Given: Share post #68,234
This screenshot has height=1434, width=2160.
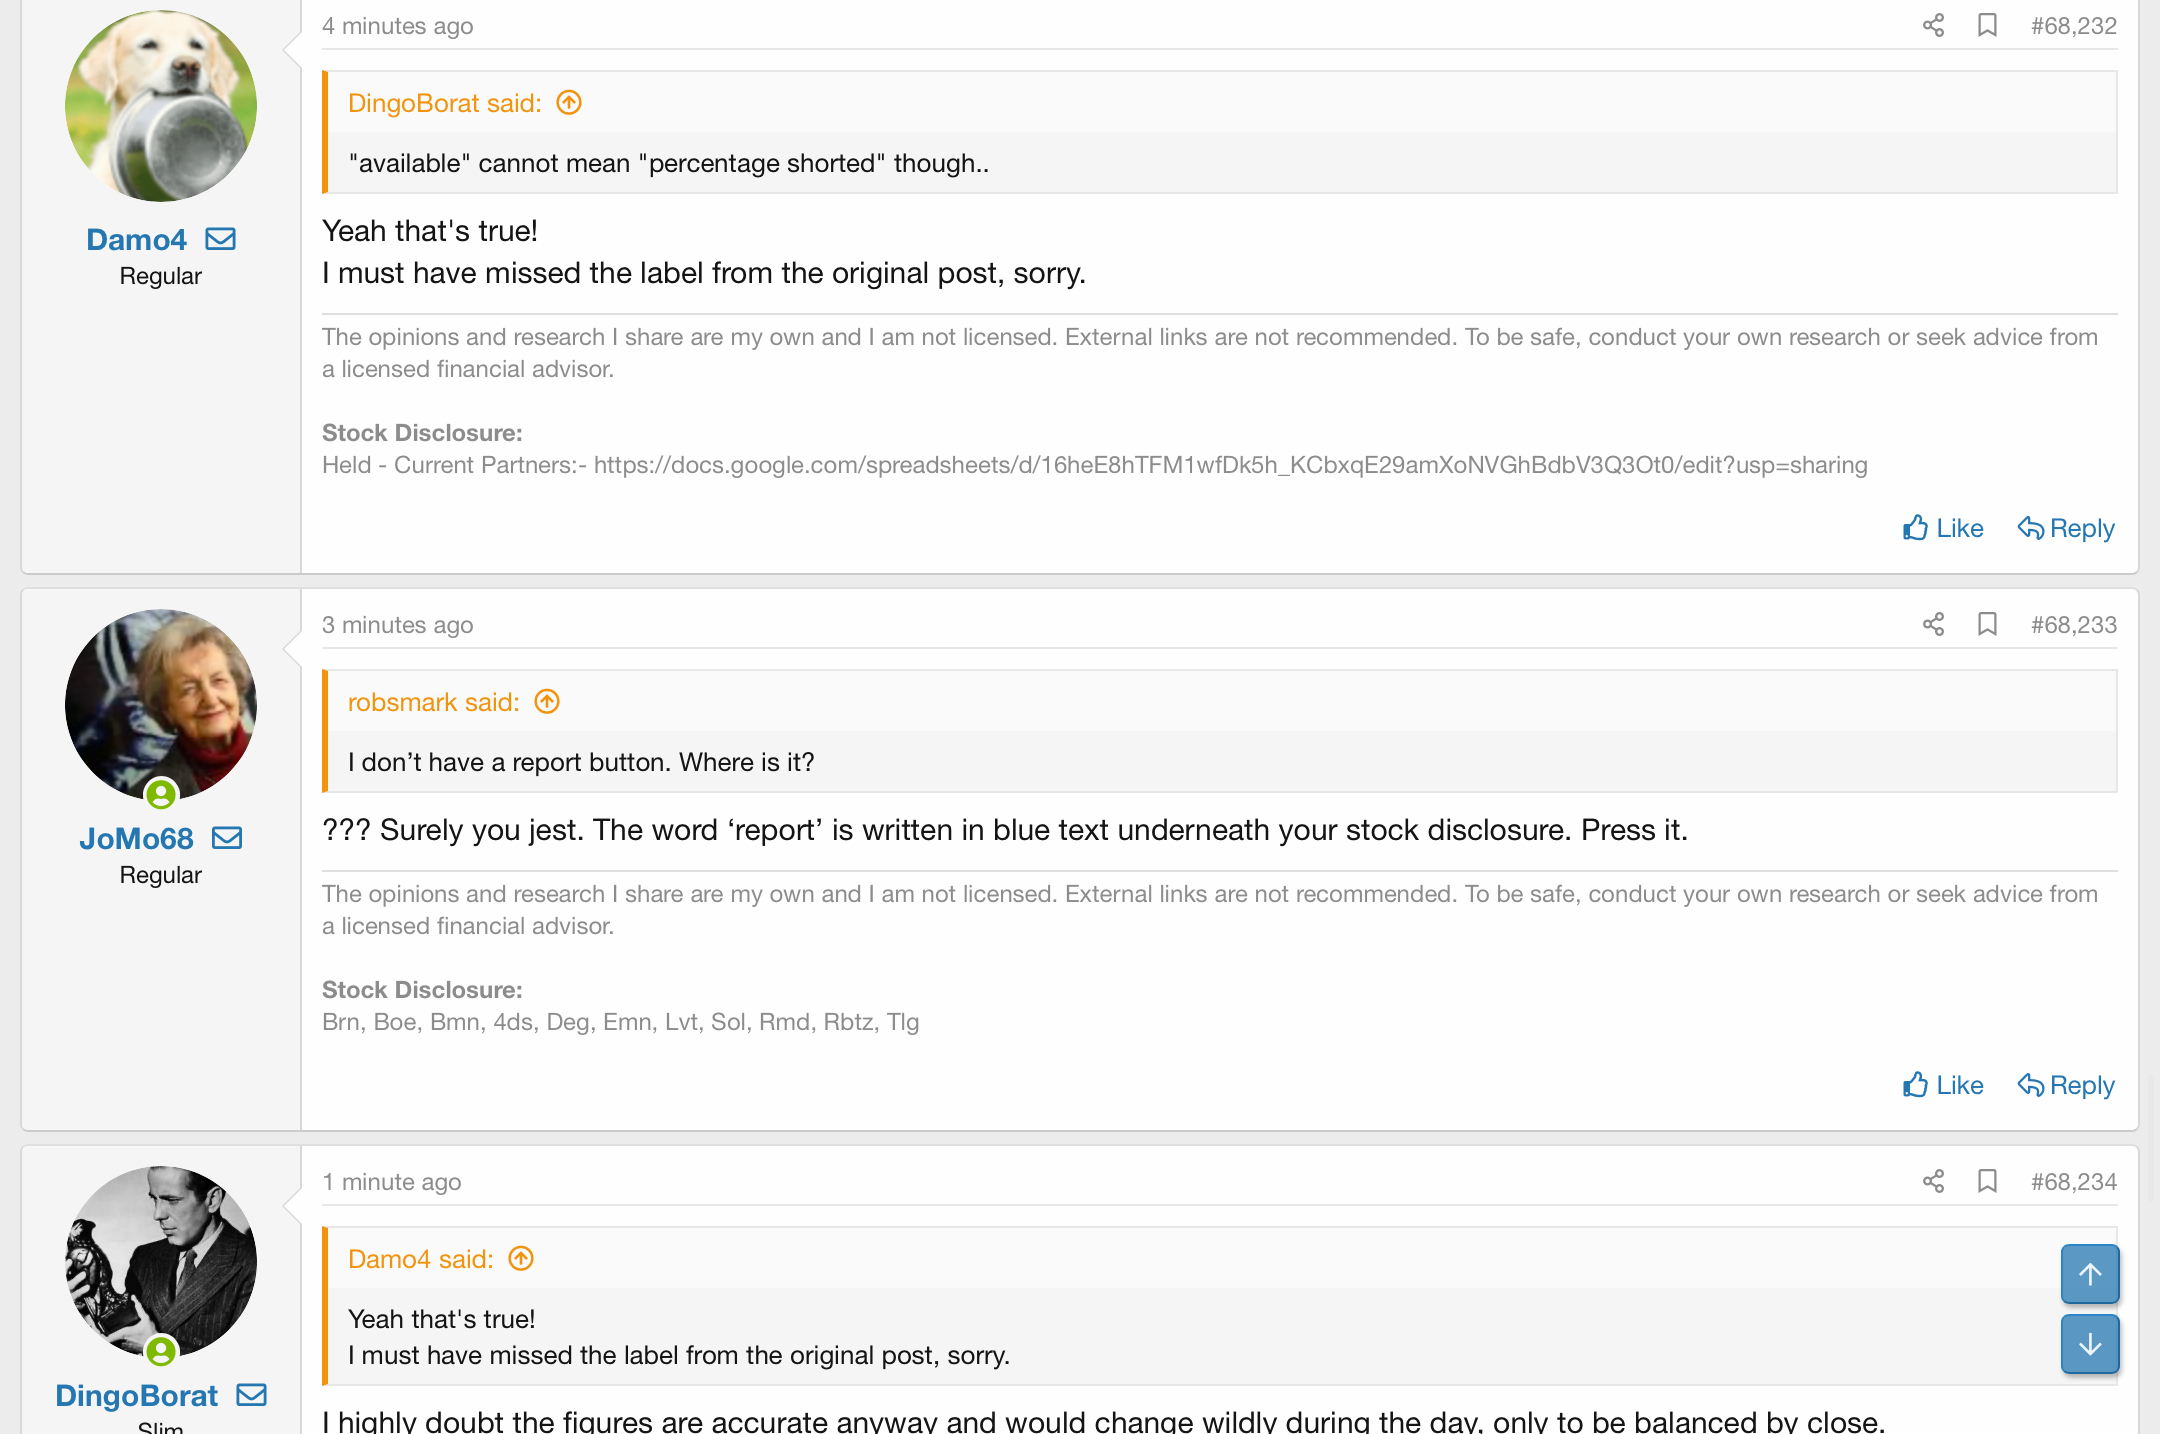Looking at the screenshot, I should pos(1933,1181).
